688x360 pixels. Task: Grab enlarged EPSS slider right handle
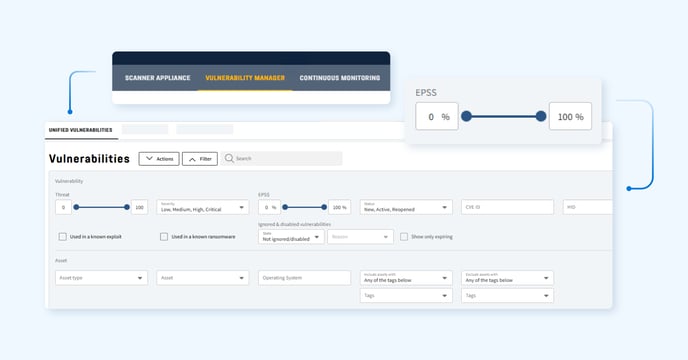click(541, 116)
